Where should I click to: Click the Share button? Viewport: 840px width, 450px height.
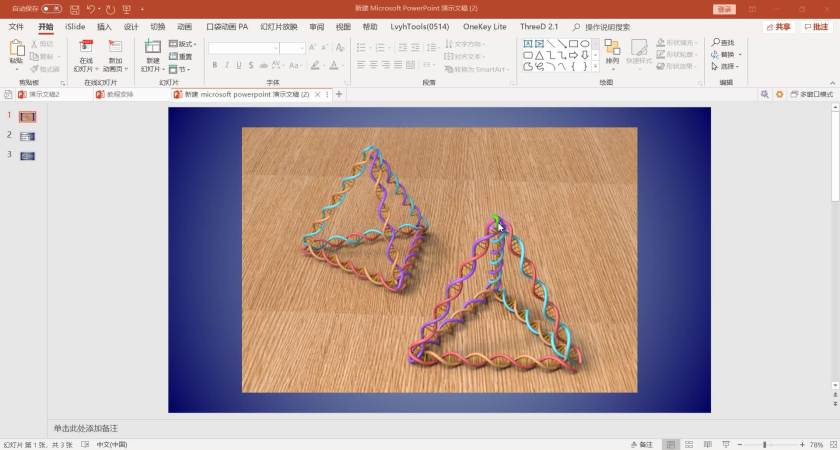point(778,27)
